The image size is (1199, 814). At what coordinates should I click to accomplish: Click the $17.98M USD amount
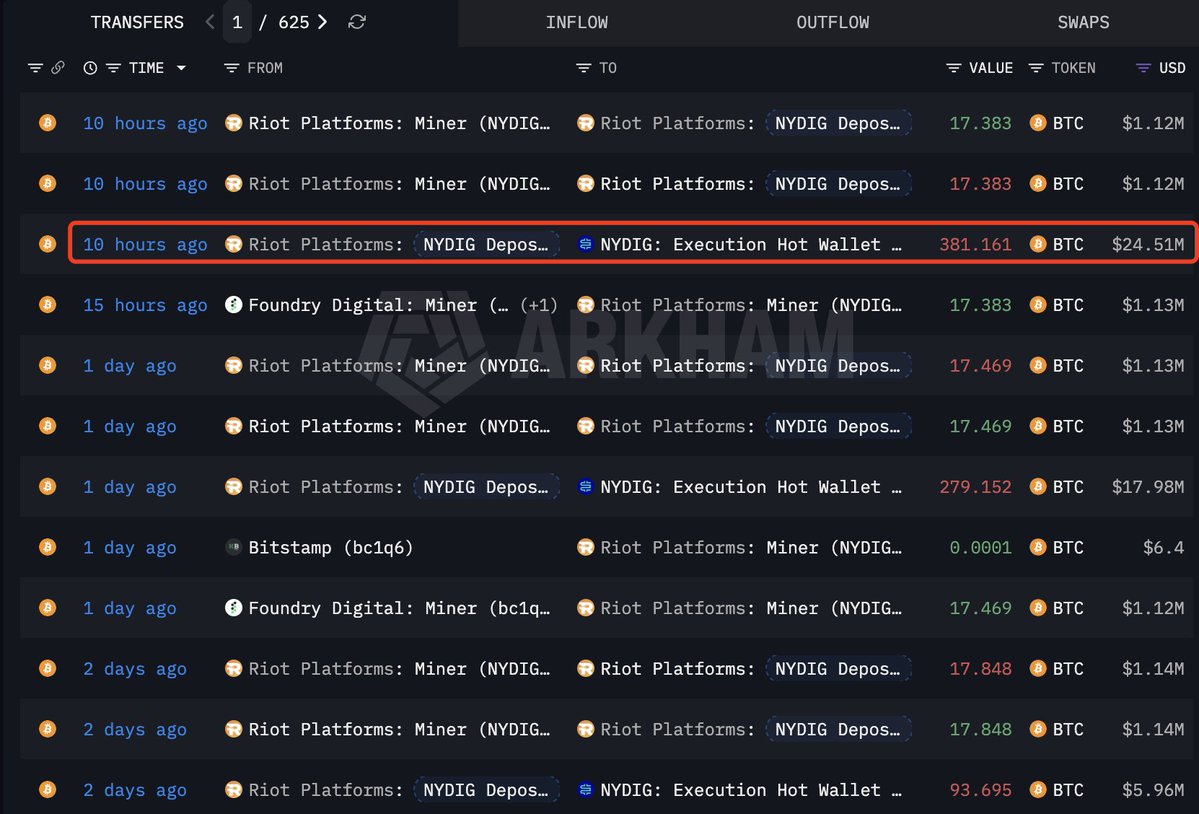click(x=1148, y=487)
